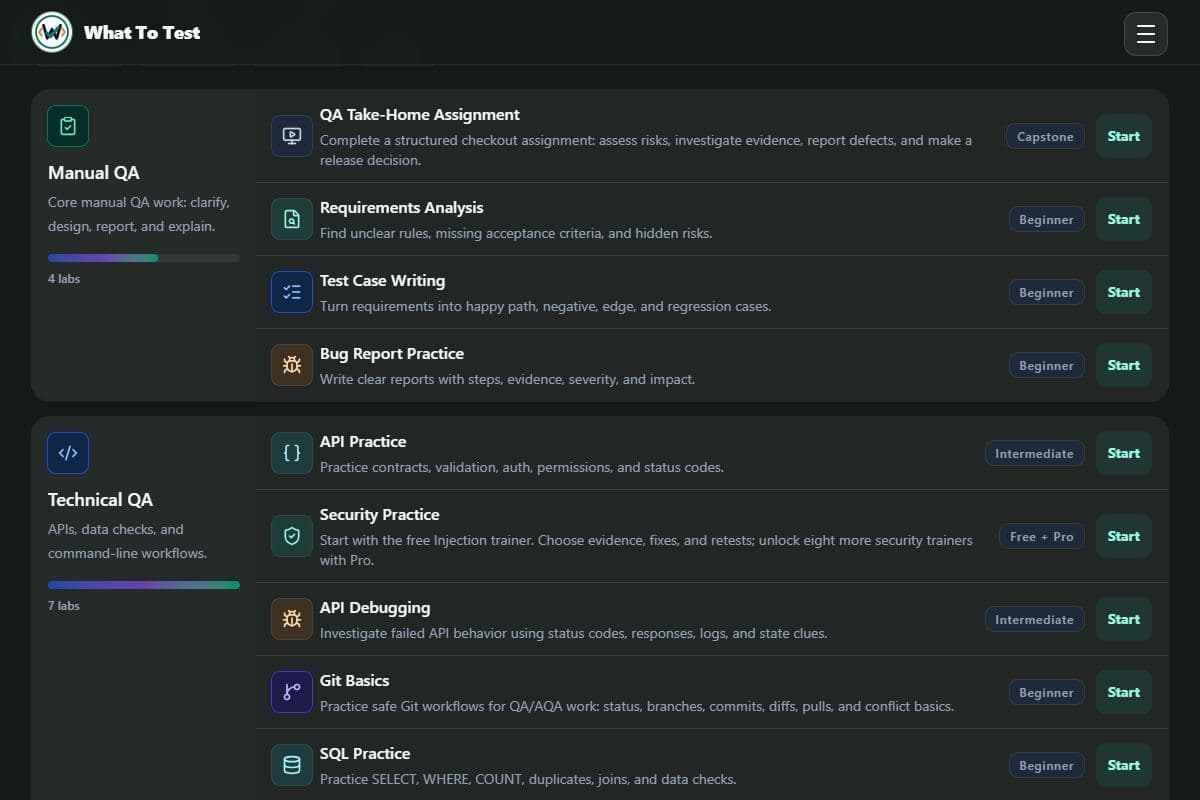This screenshot has width=1200, height=800.
Task: Open the QA Take-Home Assignment title
Action: (x=420, y=115)
